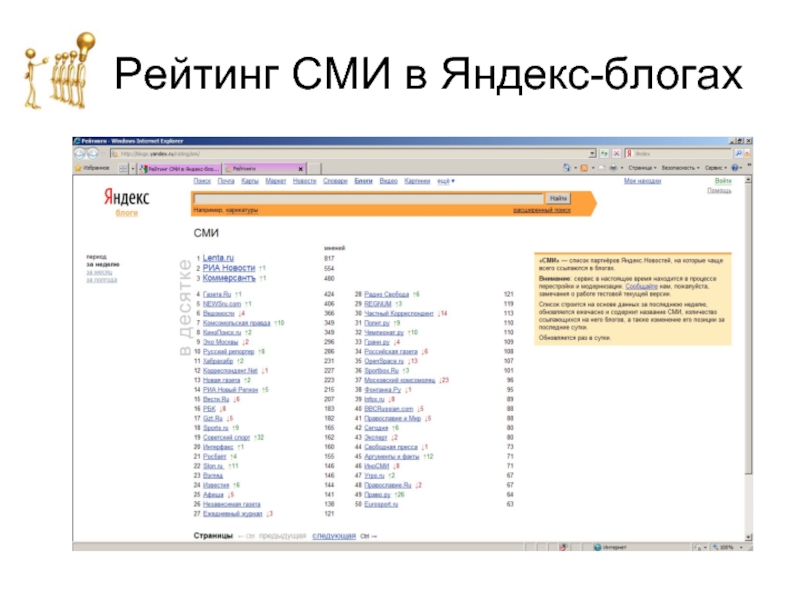Open РИА Новости ranking link
Screen dimensions: 800x600
click(x=229, y=268)
